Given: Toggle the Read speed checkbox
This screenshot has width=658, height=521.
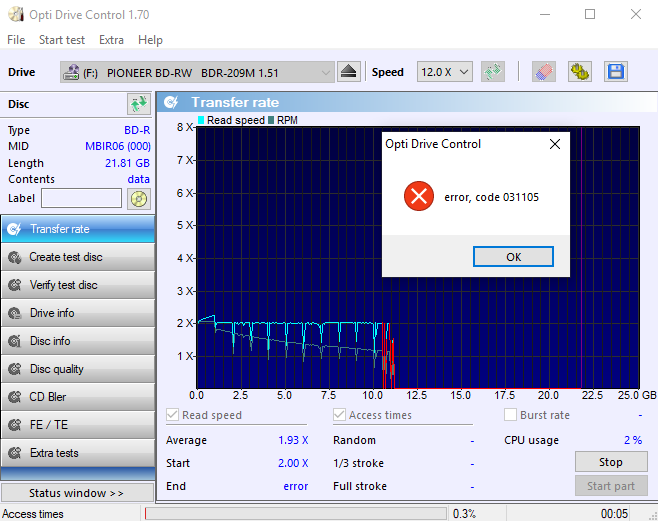Looking at the screenshot, I should pos(172,415).
